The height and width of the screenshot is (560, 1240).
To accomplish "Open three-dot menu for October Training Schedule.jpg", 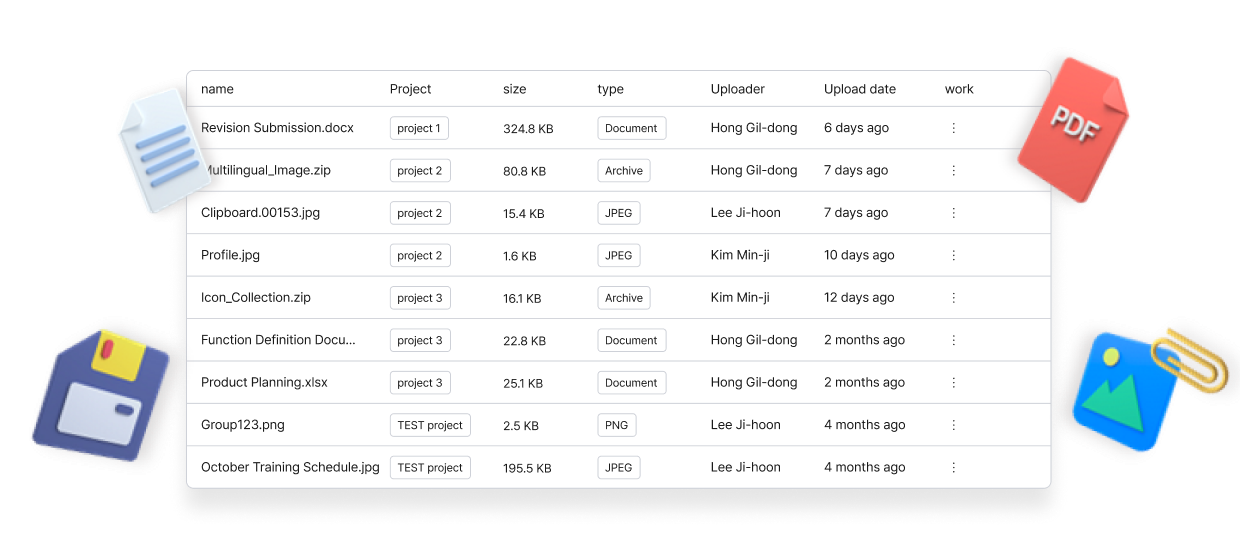I will coord(953,467).
